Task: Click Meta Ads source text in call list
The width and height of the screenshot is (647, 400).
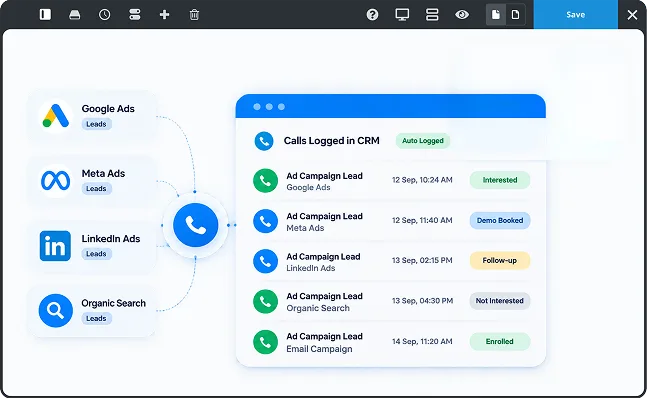Action: [x=305, y=228]
